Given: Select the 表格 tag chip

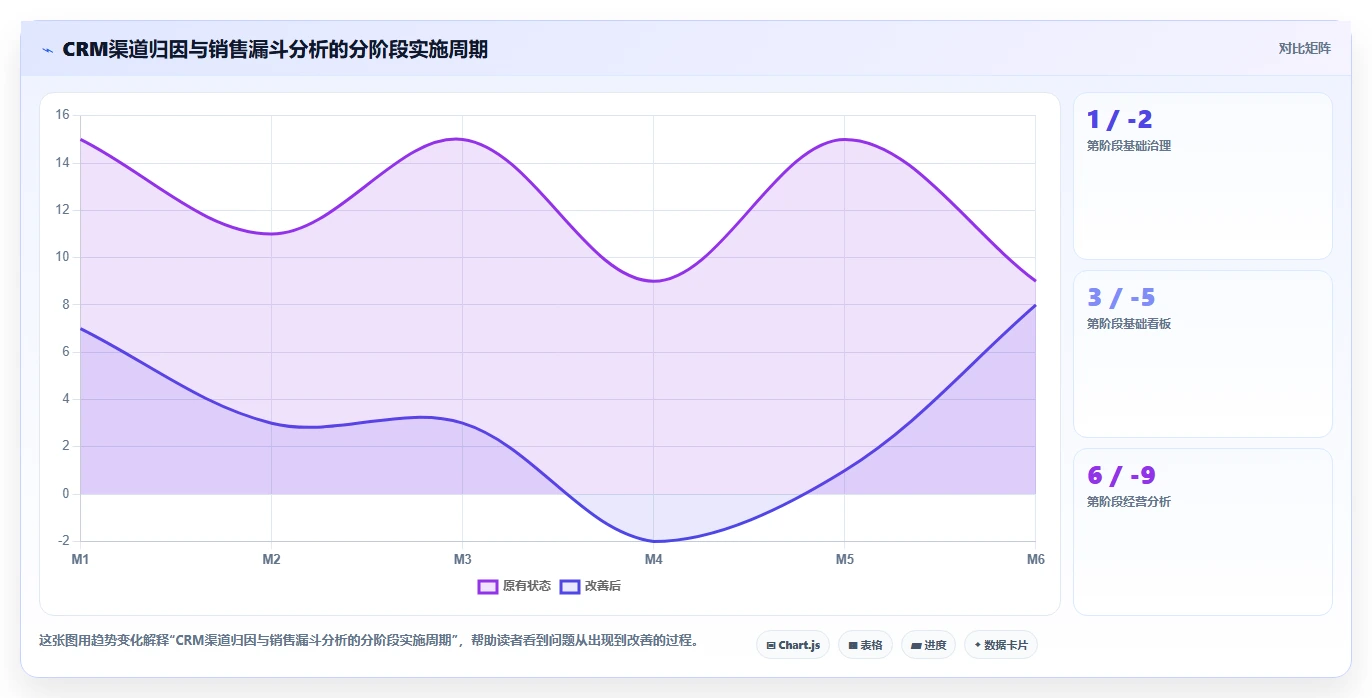Looking at the screenshot, I should pyautogui.click(x=866, y=645).
